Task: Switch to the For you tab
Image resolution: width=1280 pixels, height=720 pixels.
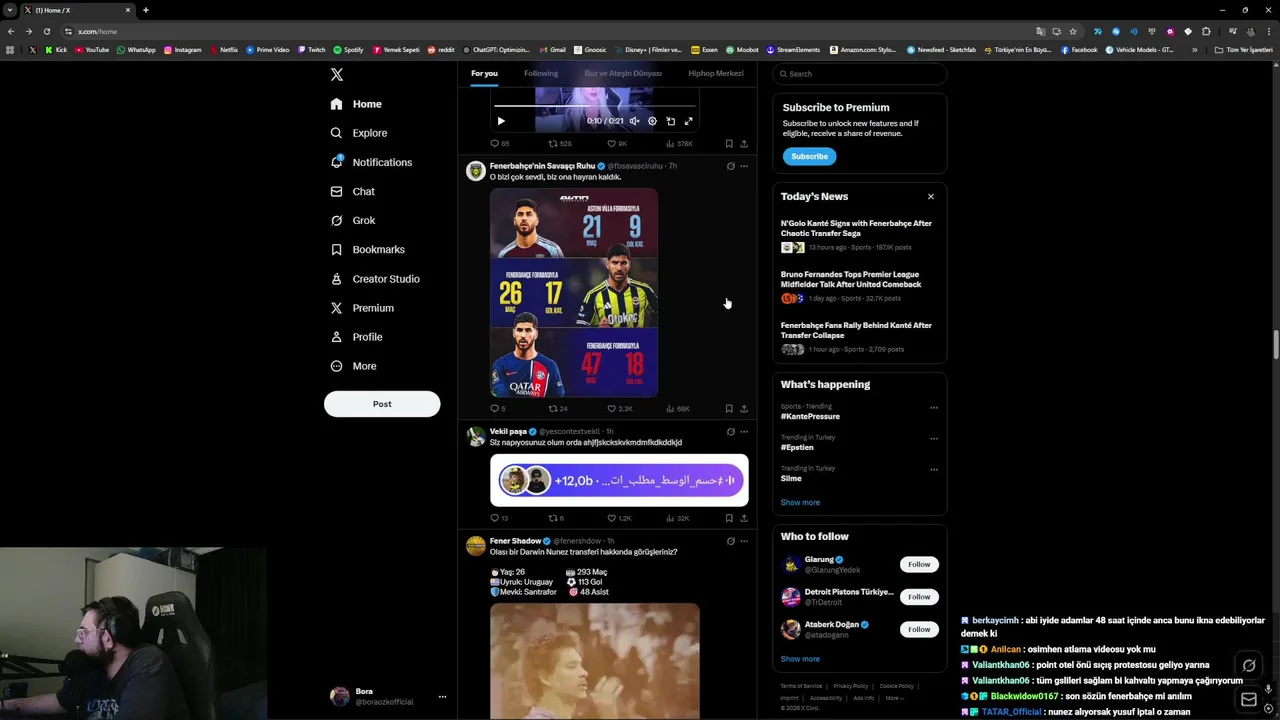Action: (x=484, y=73)
